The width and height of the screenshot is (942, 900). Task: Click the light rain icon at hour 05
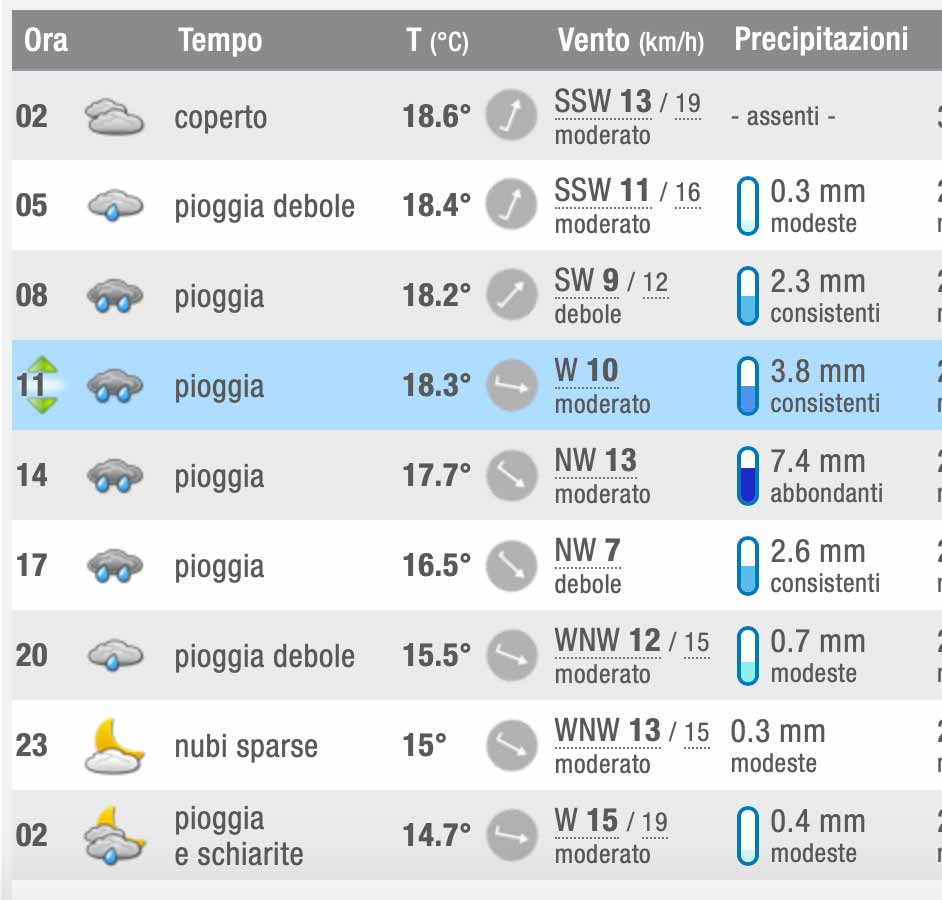[115, 205]
